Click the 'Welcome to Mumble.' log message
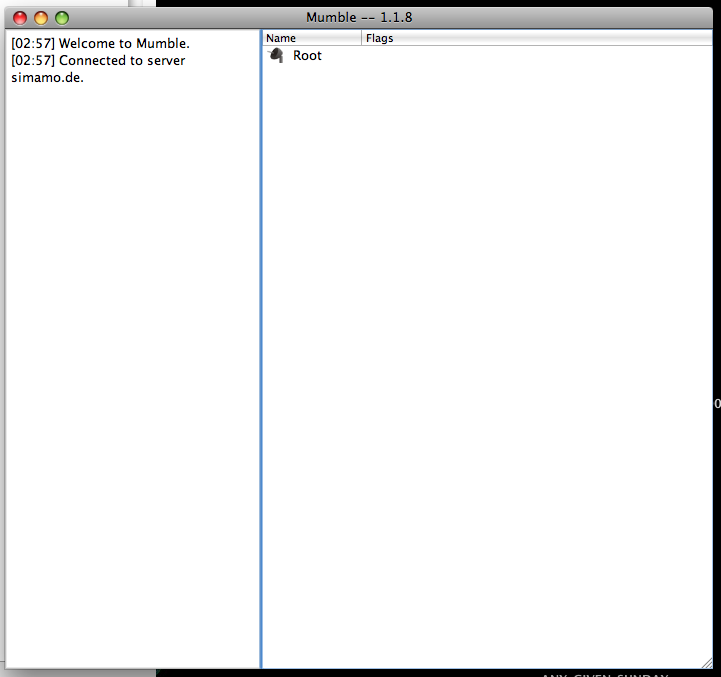 [124, 44]
